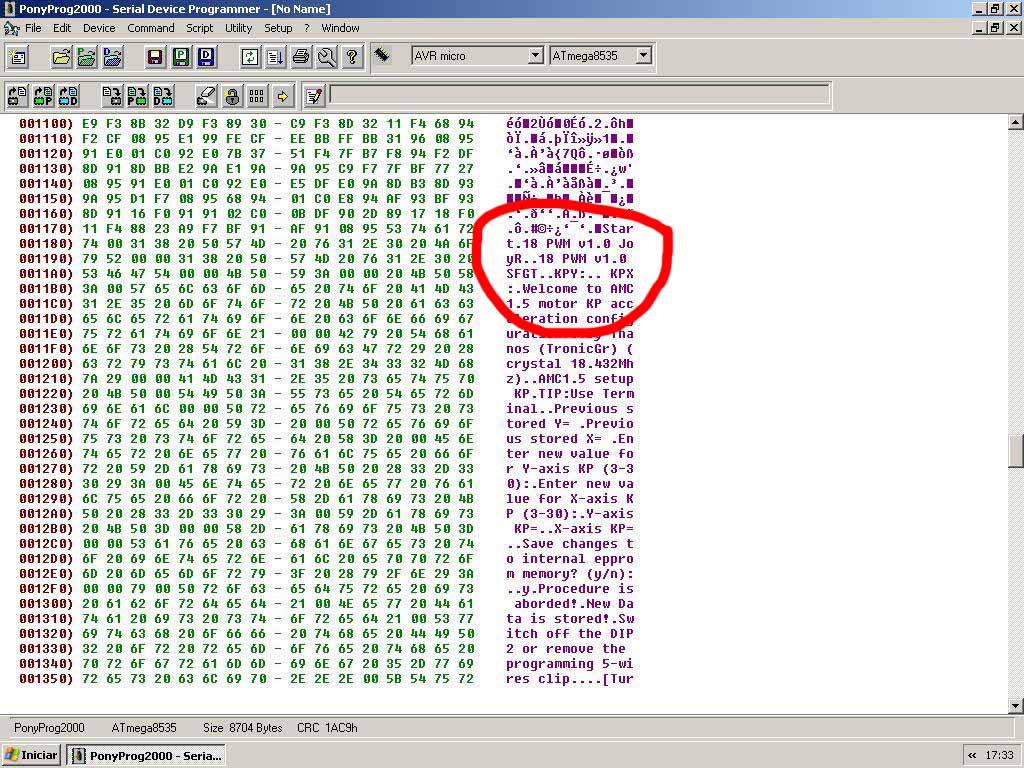The width and height of the screenshot is (1024, 768).
Task: Click the scroll down arrow of the hex view
Action: coord(1016,705)
